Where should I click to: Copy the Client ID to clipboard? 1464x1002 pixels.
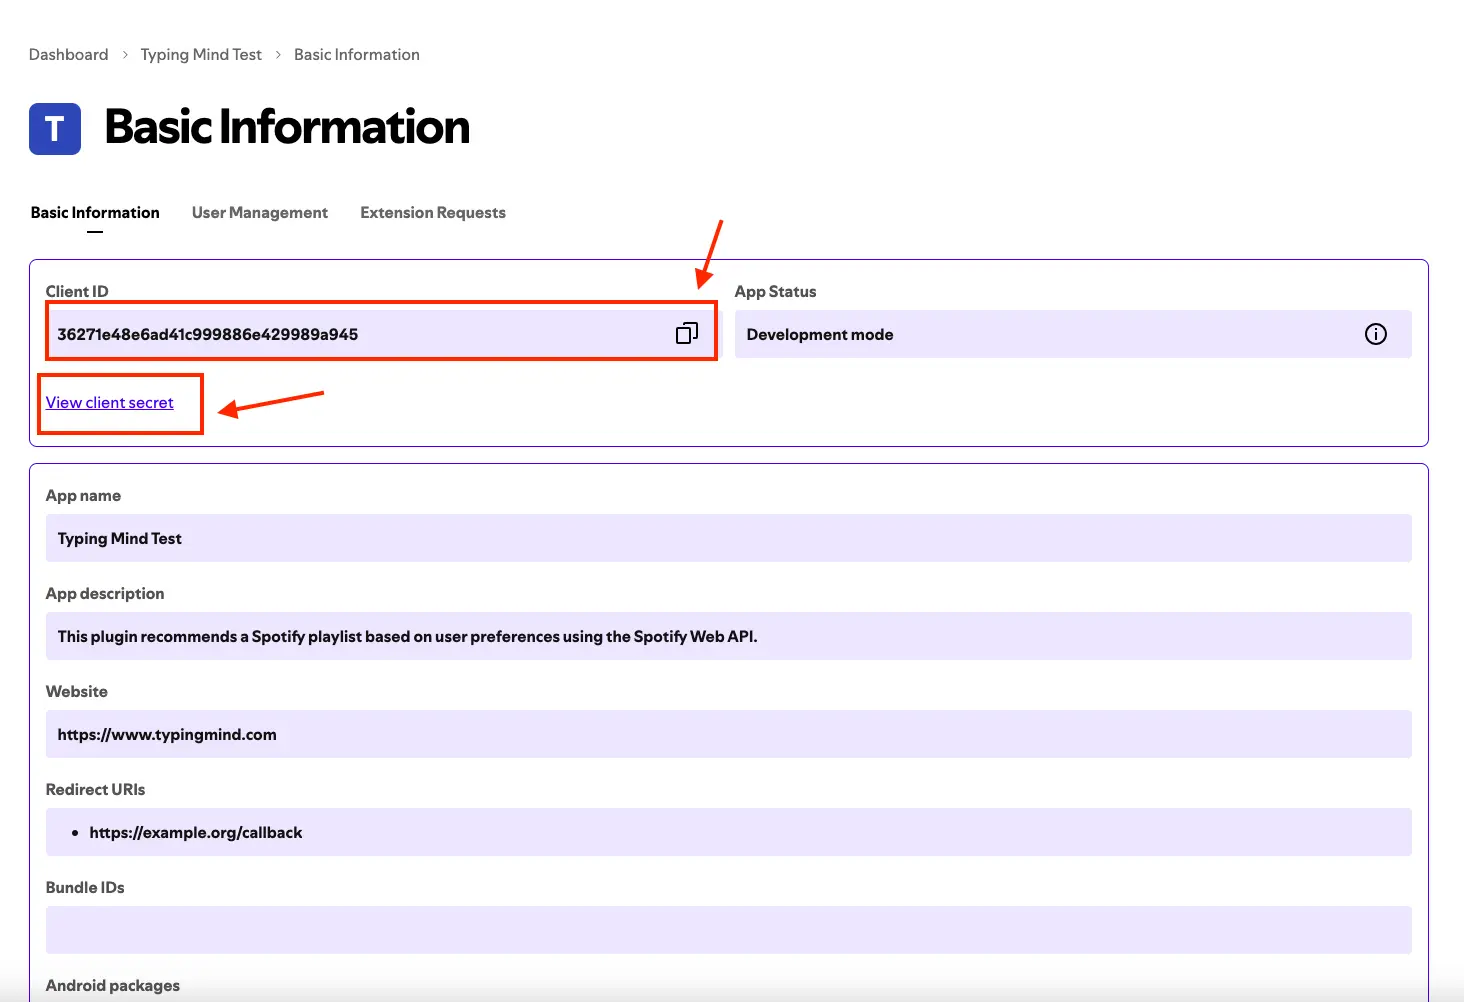click(x=687, y=333)
